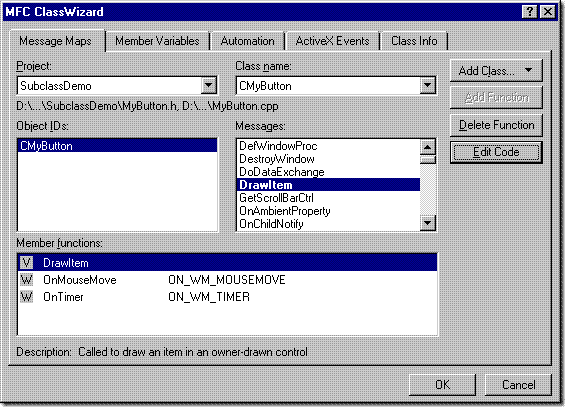
Task: Go to the Automation tab
Action: (248, 41)
